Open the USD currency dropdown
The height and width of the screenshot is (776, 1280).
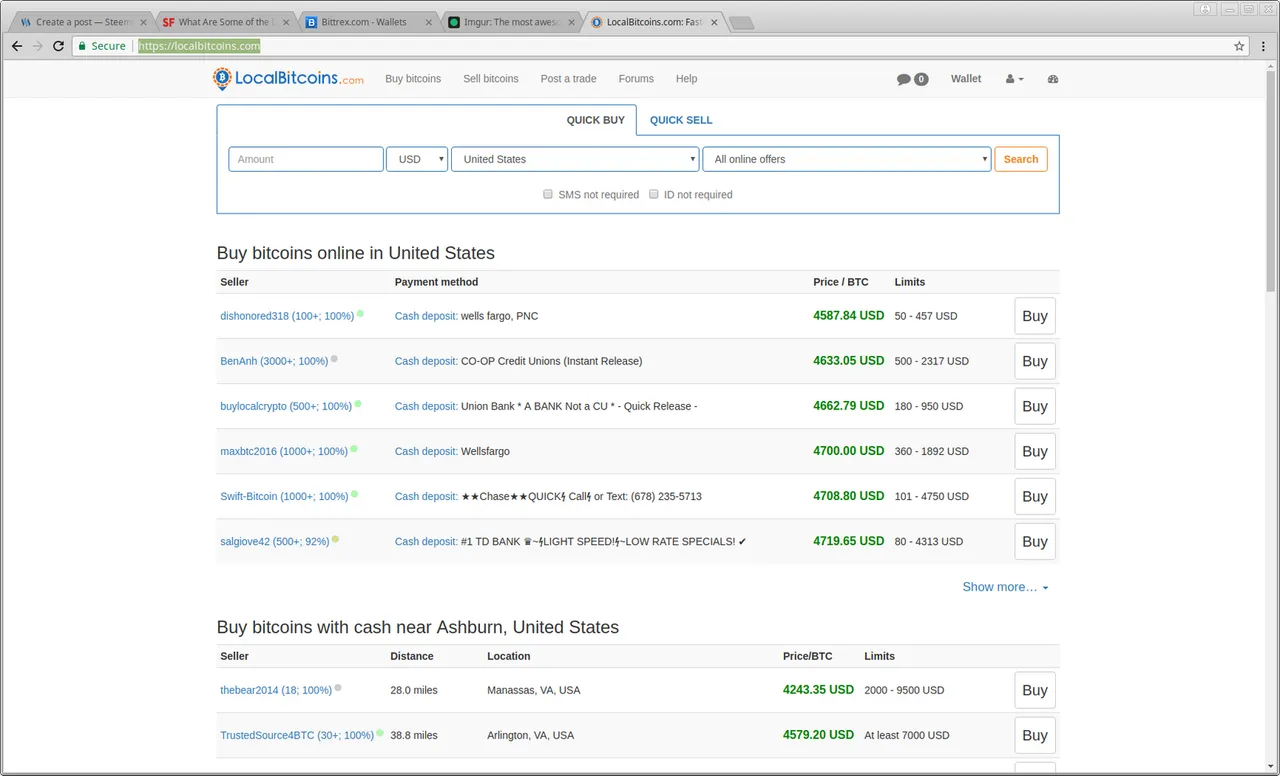point(417,159)
